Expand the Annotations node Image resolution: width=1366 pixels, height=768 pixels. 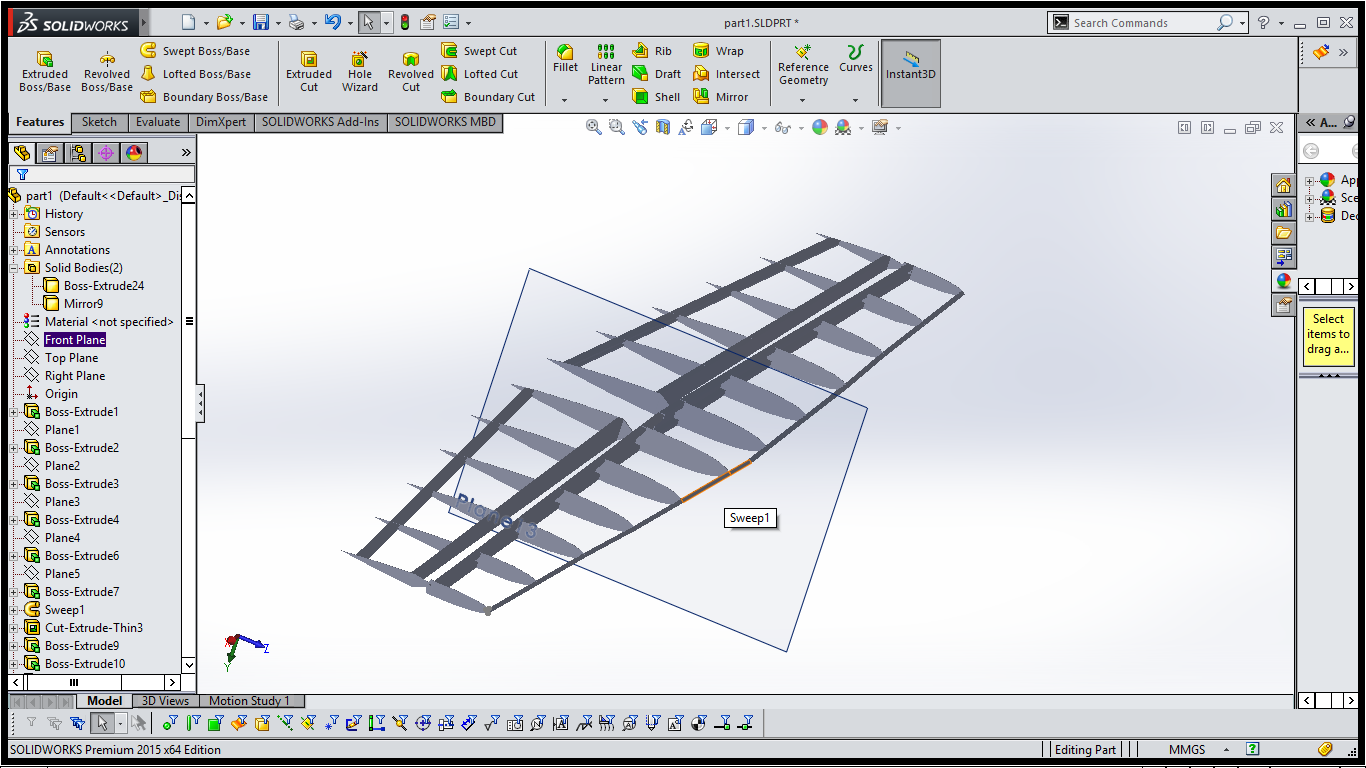[x=14, y=250]
